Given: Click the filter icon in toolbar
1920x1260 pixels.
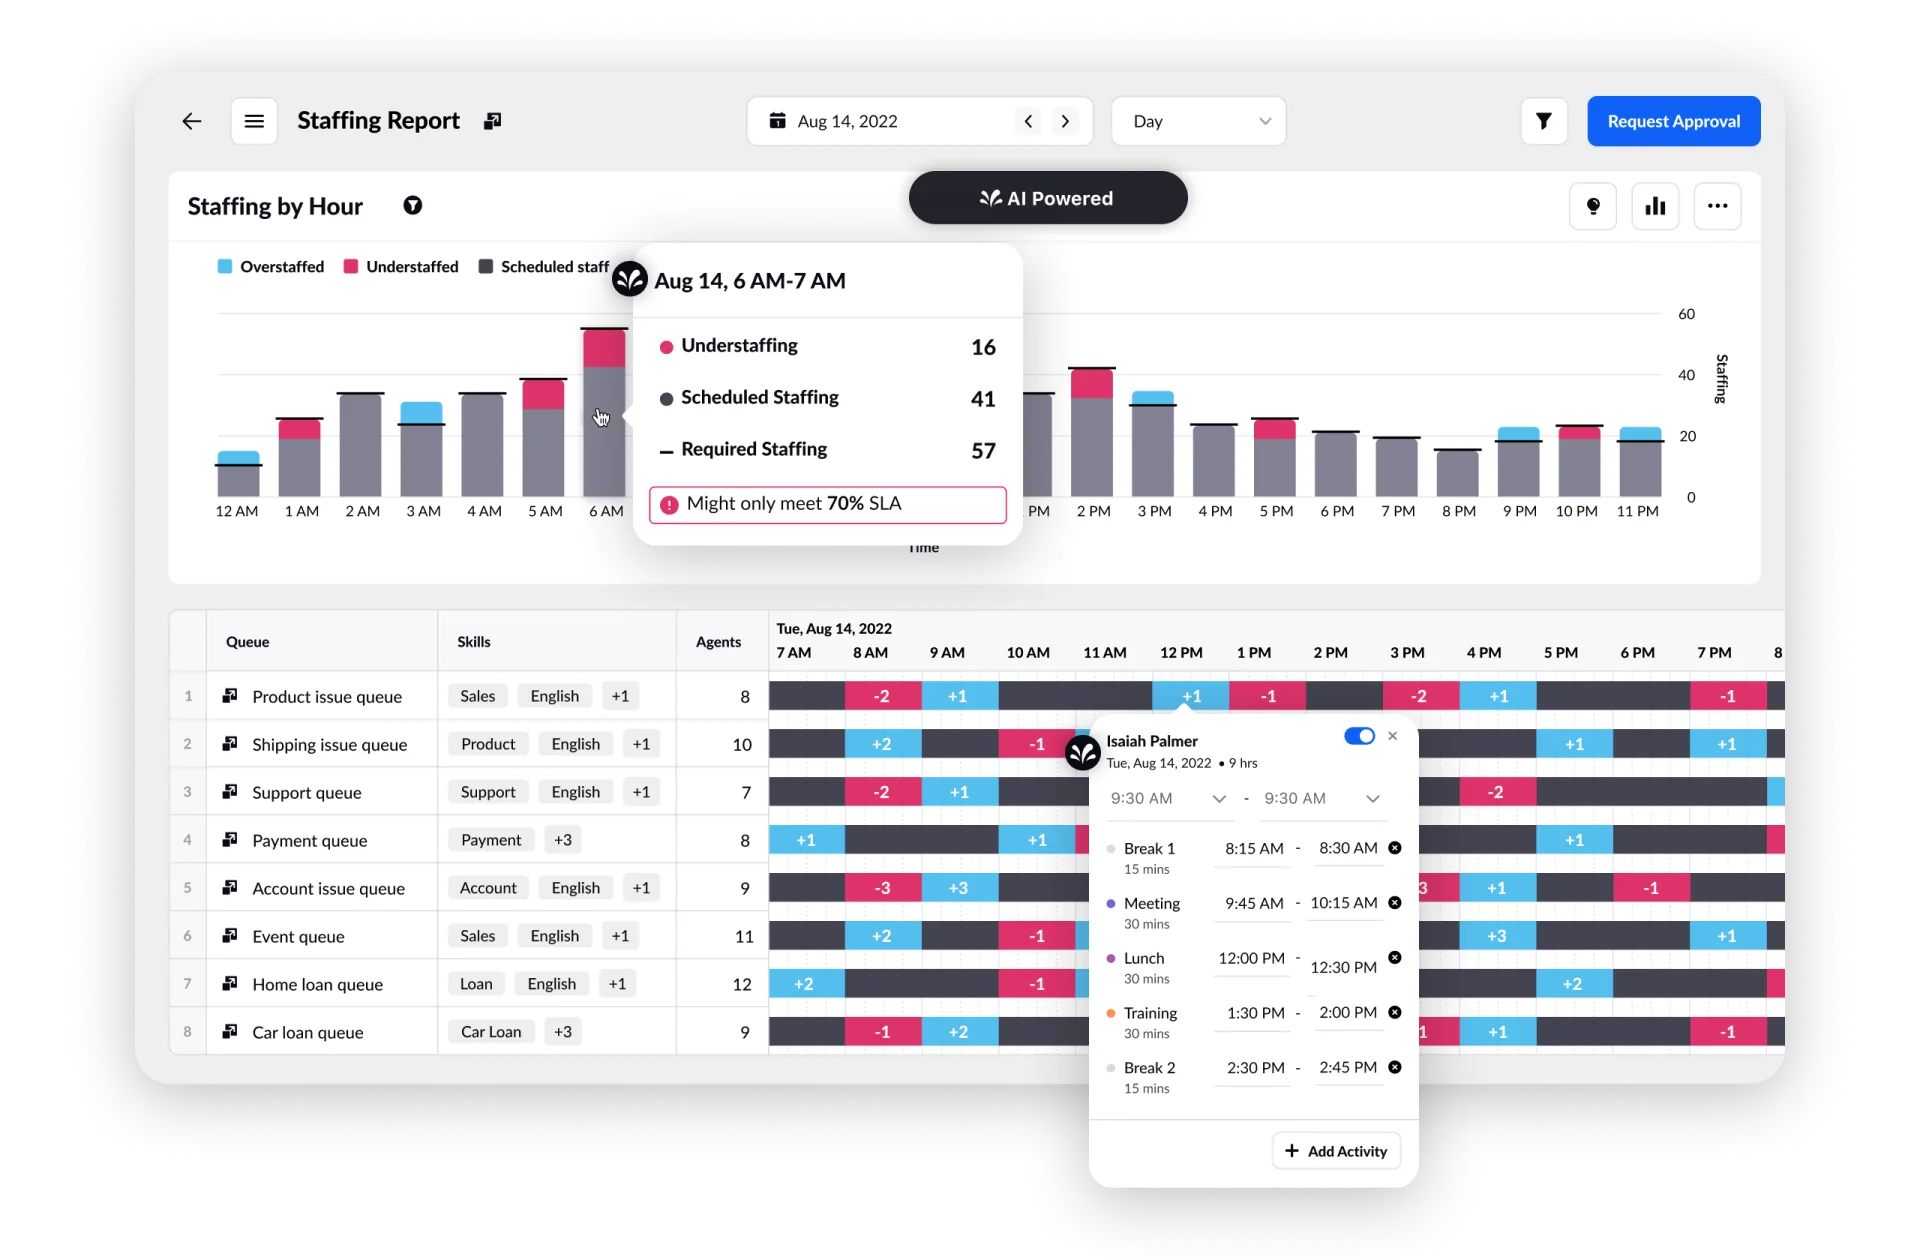Looking at the screenshot, I should 1543,121.
